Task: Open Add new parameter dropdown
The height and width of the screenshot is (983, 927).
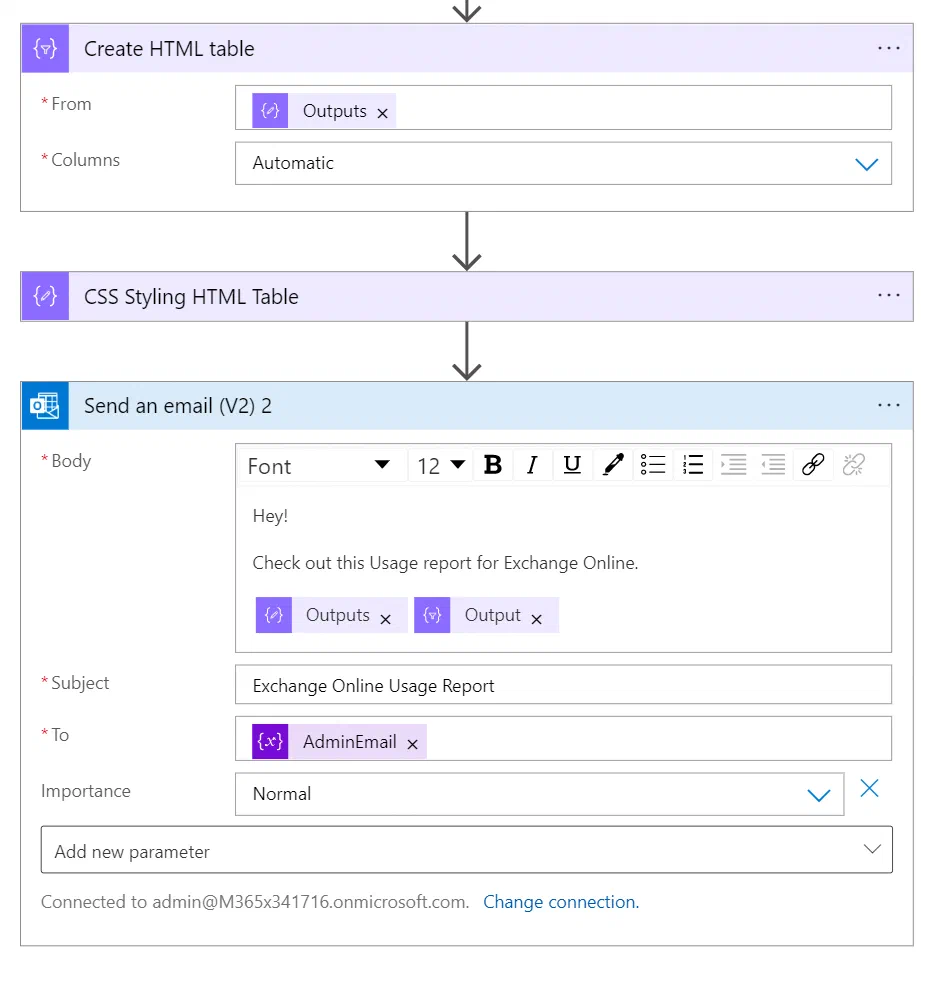Action: [x=466, y=851]
